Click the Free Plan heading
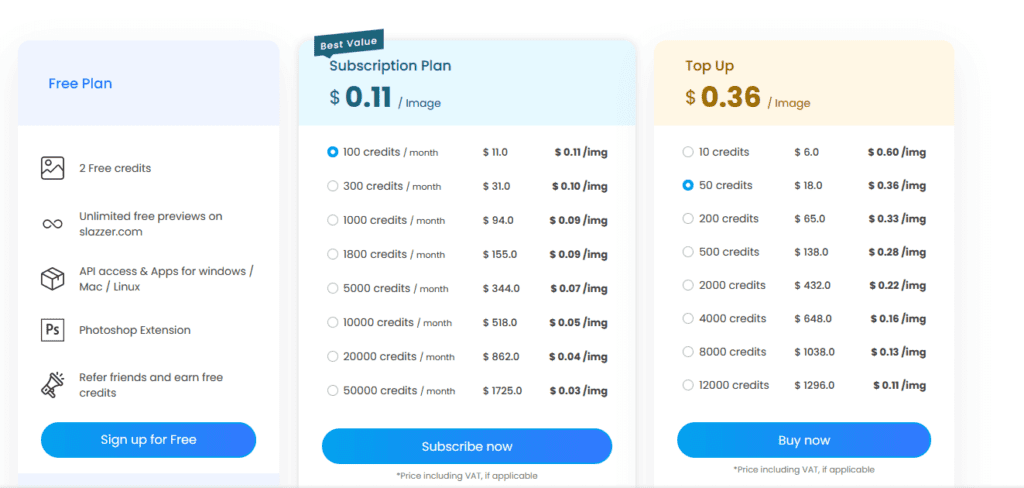This screenshot has width=1024, height=488. coord(80,83)
